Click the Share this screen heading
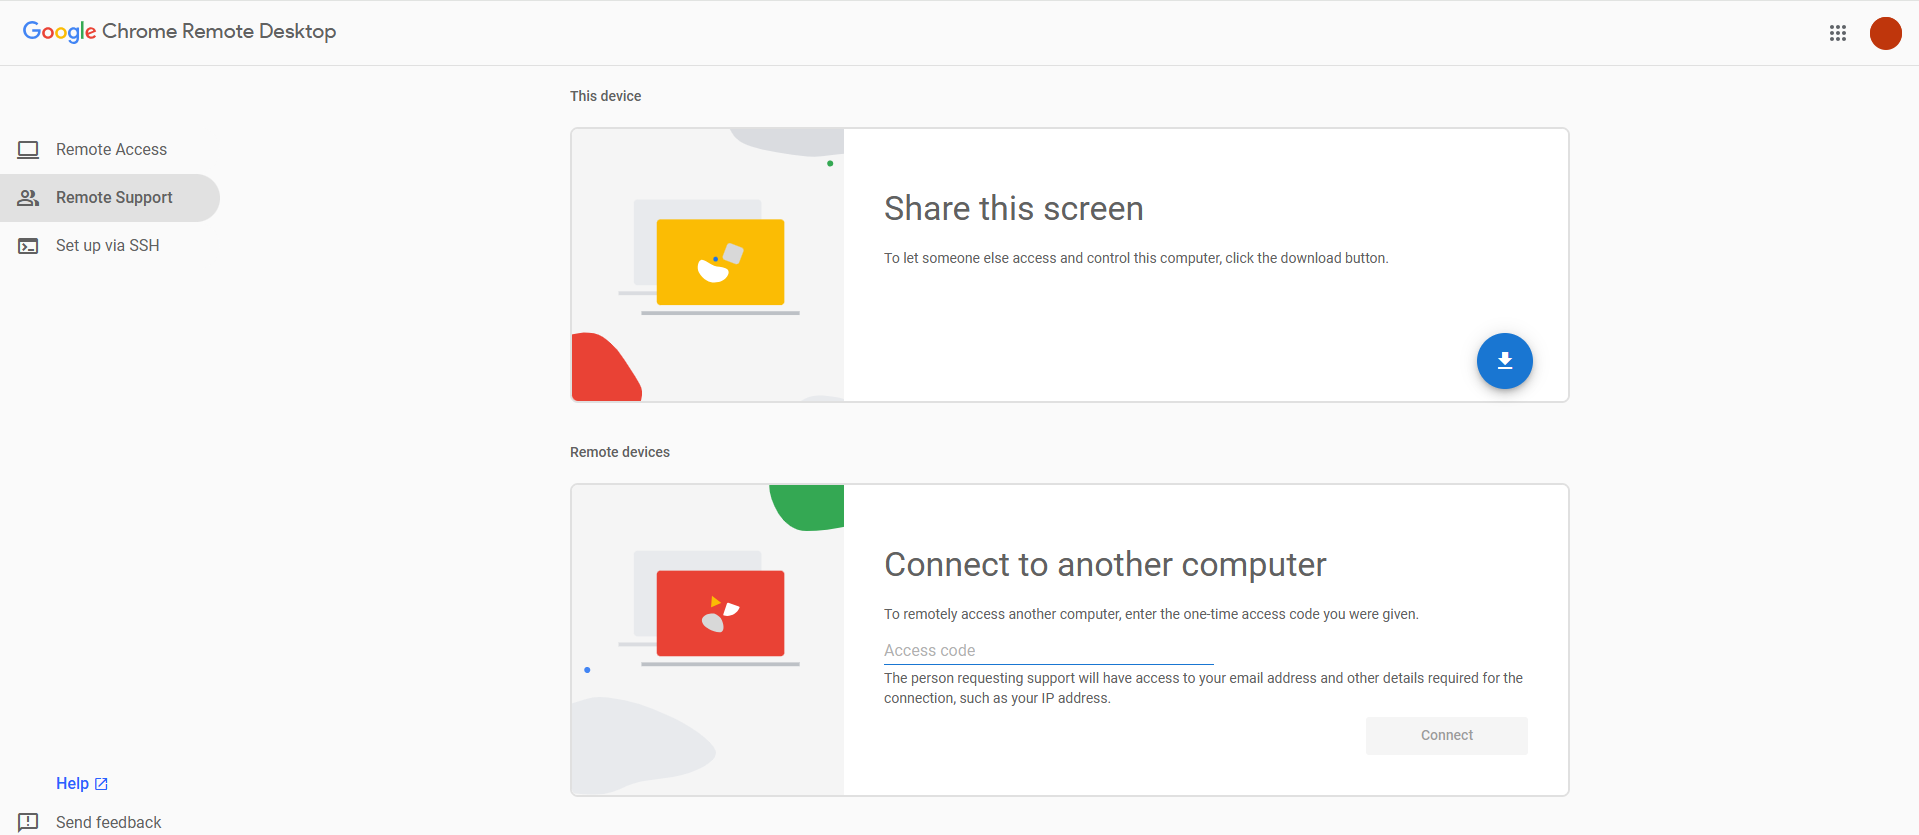 pos(1013,209)
